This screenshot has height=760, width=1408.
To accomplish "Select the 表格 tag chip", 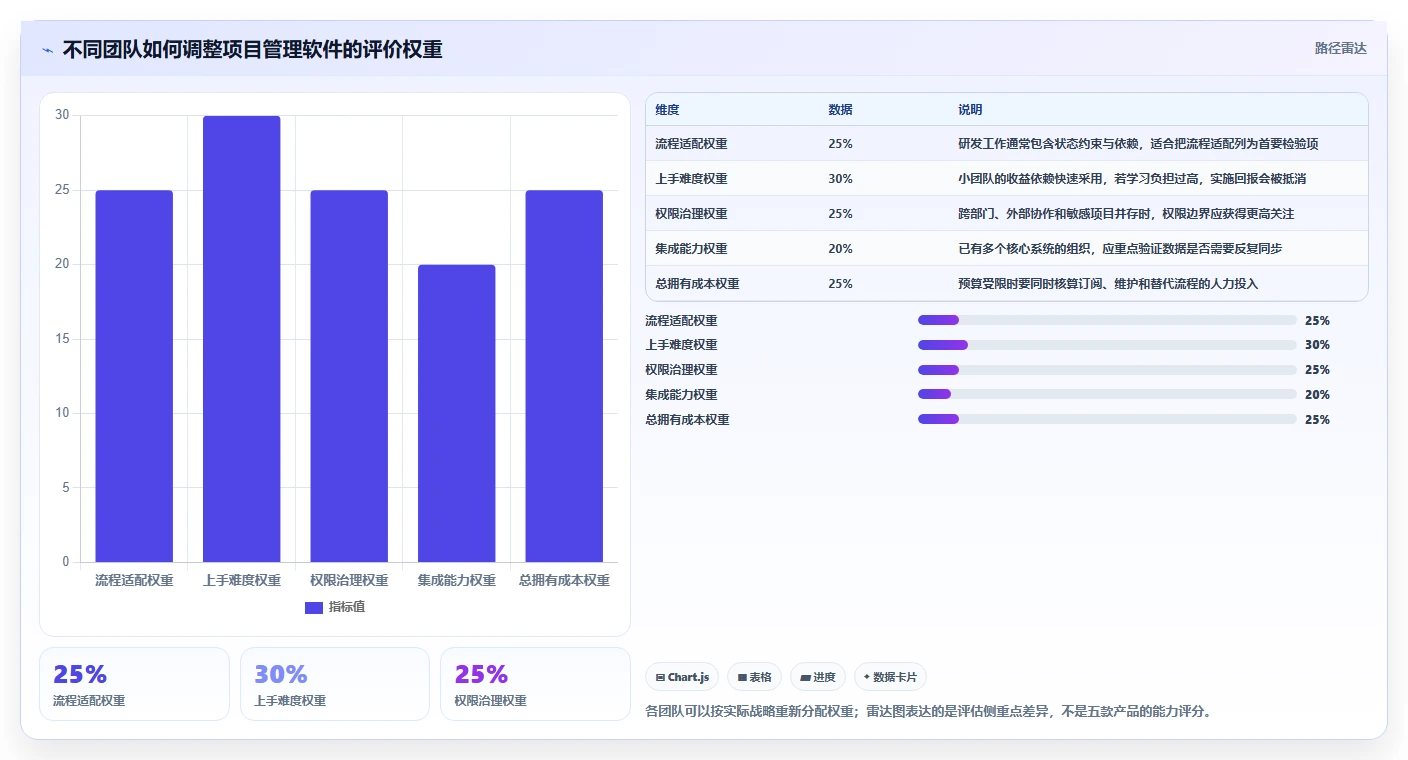I will [754, 677].
